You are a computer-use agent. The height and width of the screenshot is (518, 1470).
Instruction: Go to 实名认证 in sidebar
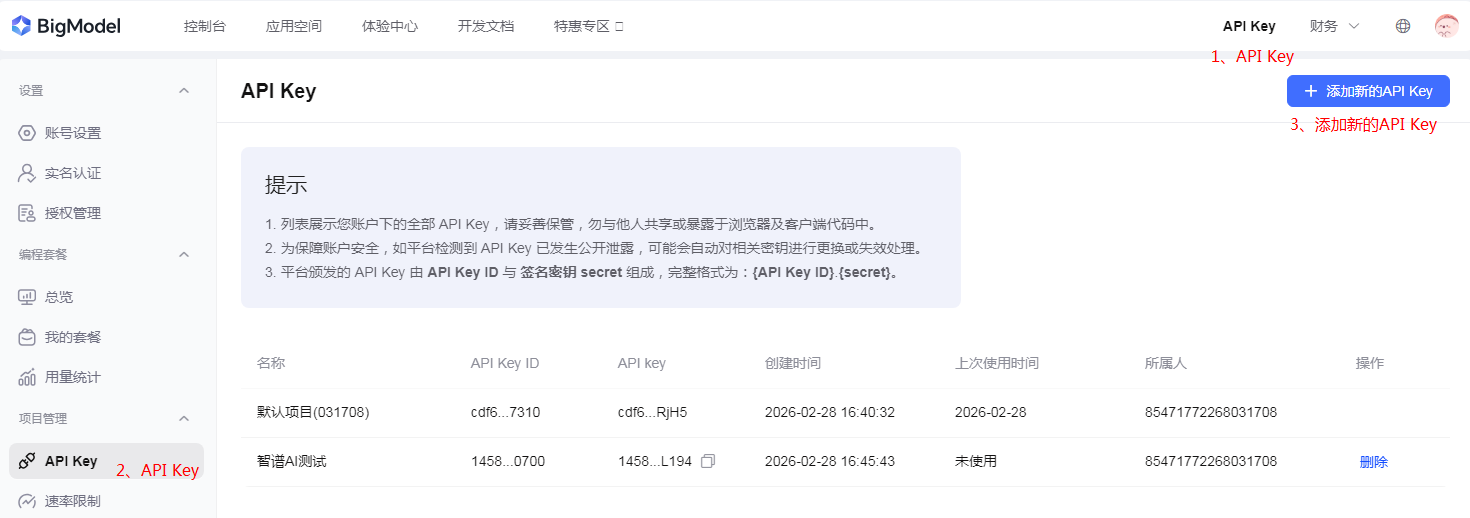pos(72,173)
